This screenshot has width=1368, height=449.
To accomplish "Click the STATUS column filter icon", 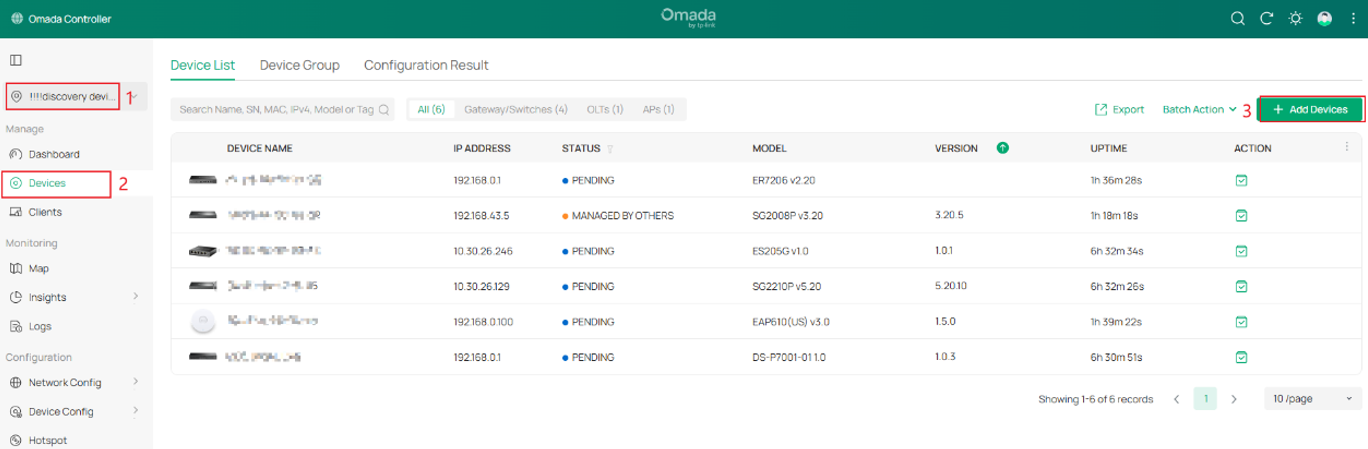I will [x=610, y=149].
